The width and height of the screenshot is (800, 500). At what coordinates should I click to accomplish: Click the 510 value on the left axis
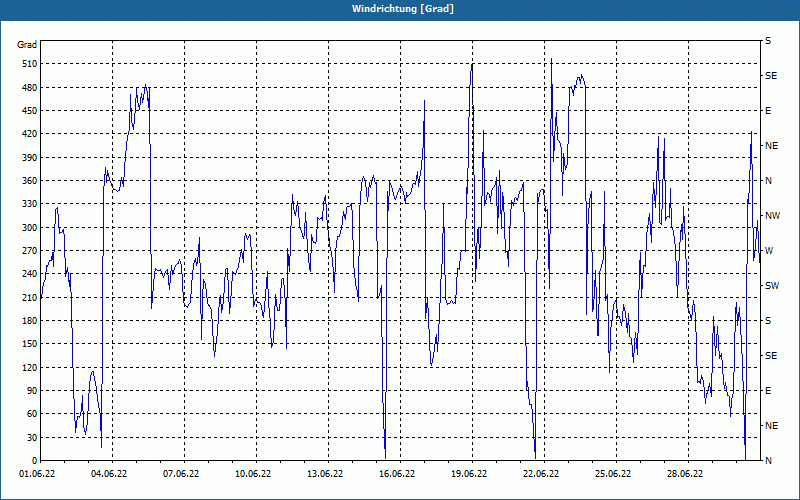[x=30, y=64]
